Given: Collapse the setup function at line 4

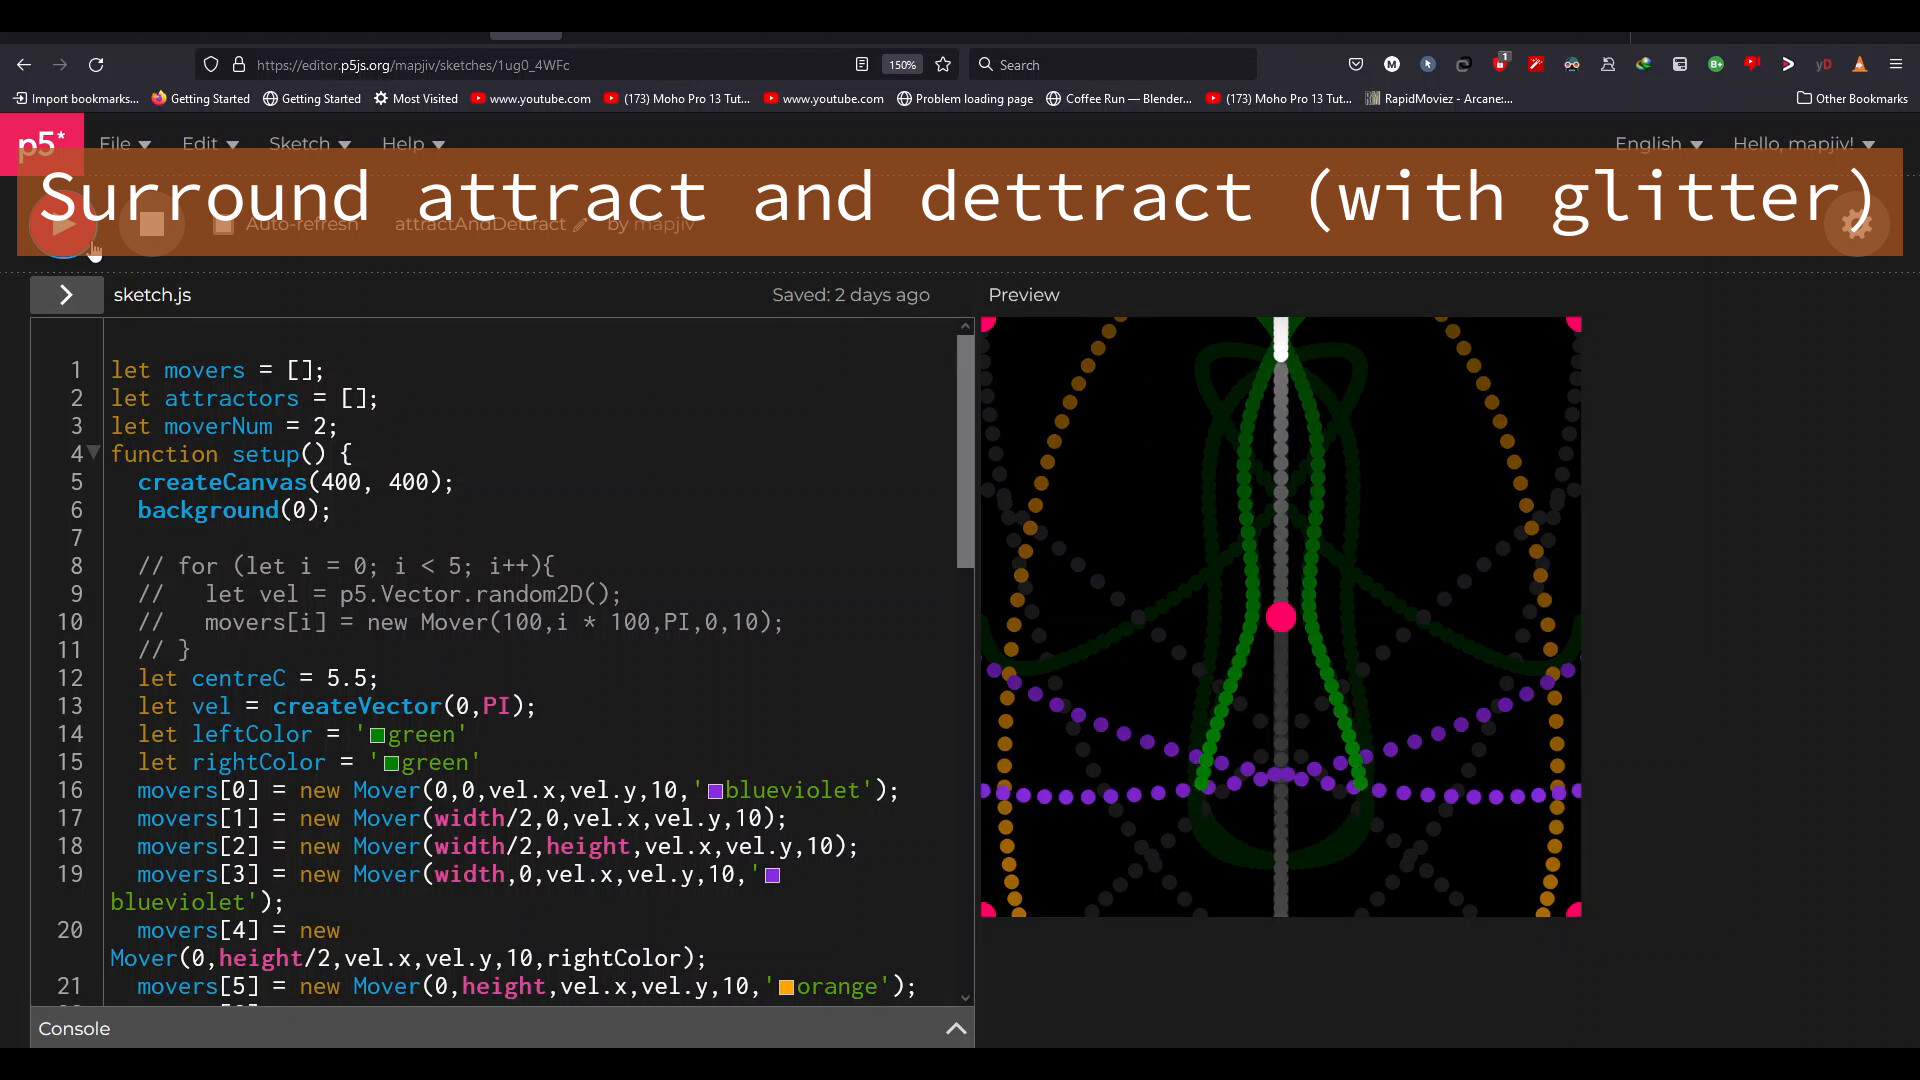Looking at the screenshot, I should tap(93, 452).
